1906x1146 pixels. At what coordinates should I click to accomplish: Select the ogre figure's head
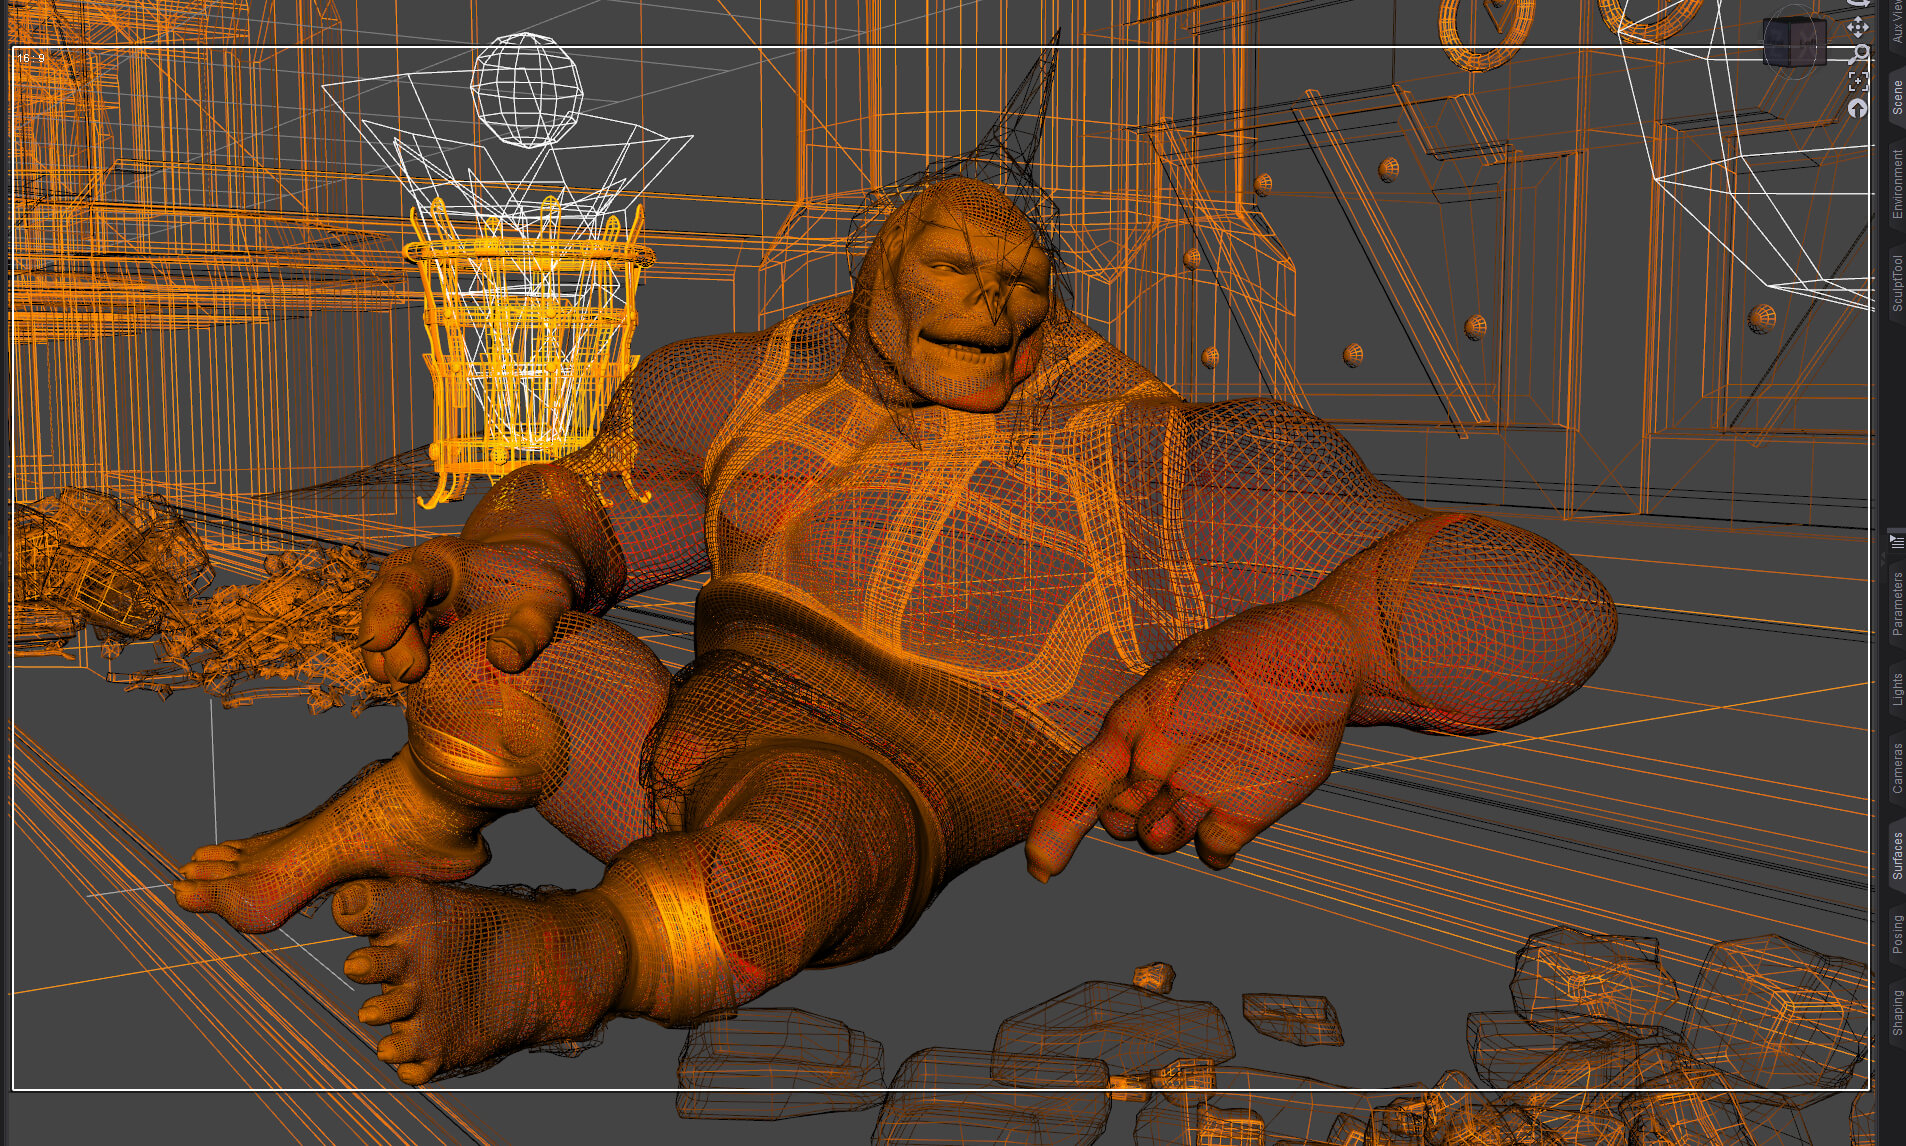click(955, 295)
